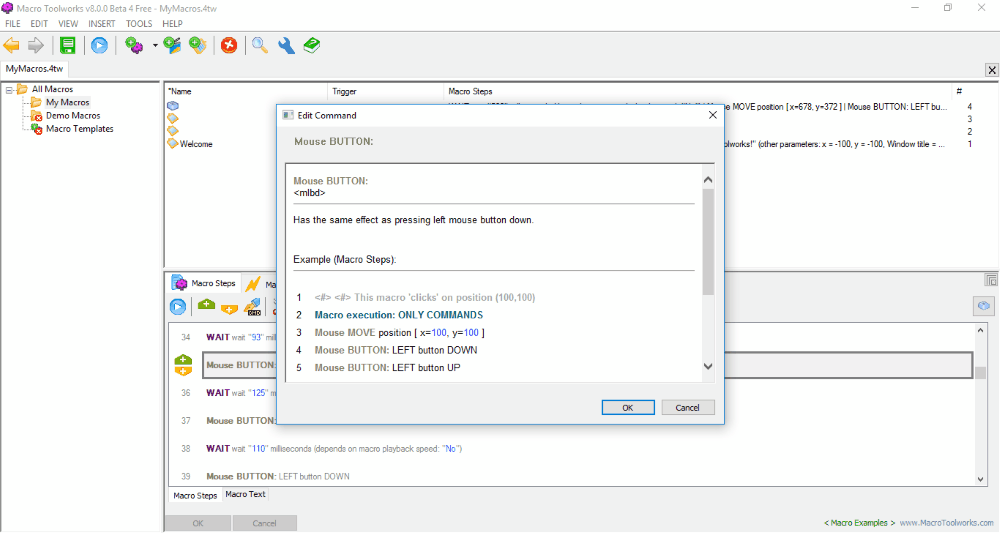Click the orange back arrow toolbar icon
The image size is (1000, 533).
(11, 45)
